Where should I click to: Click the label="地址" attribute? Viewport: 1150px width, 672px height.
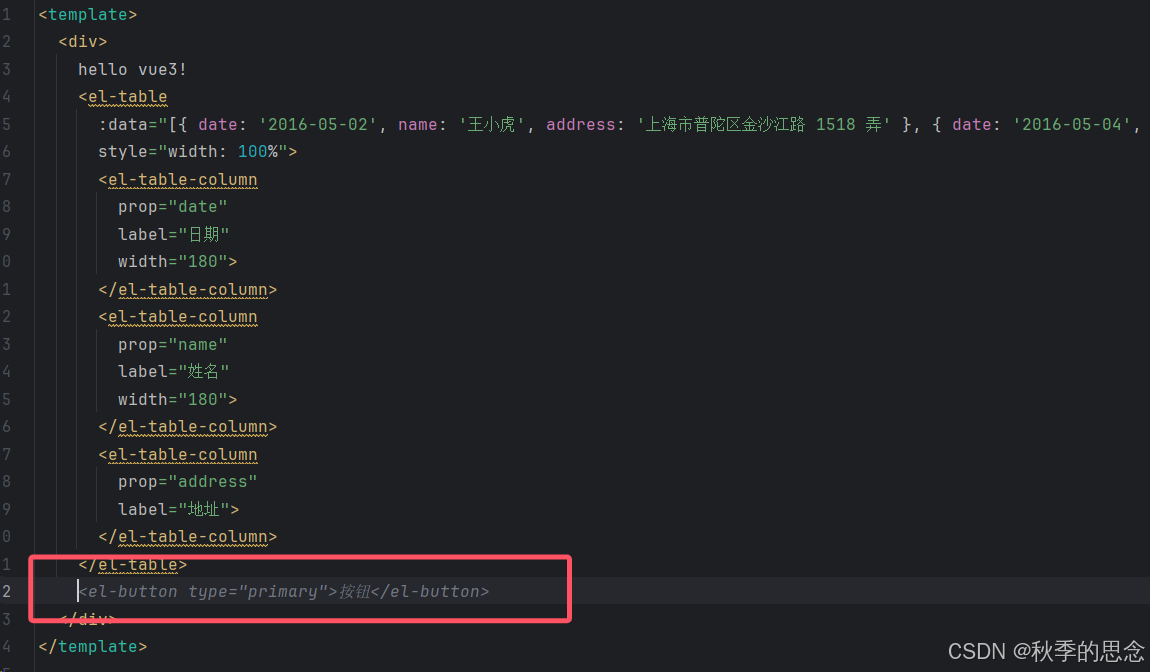(x=178, y=509)
